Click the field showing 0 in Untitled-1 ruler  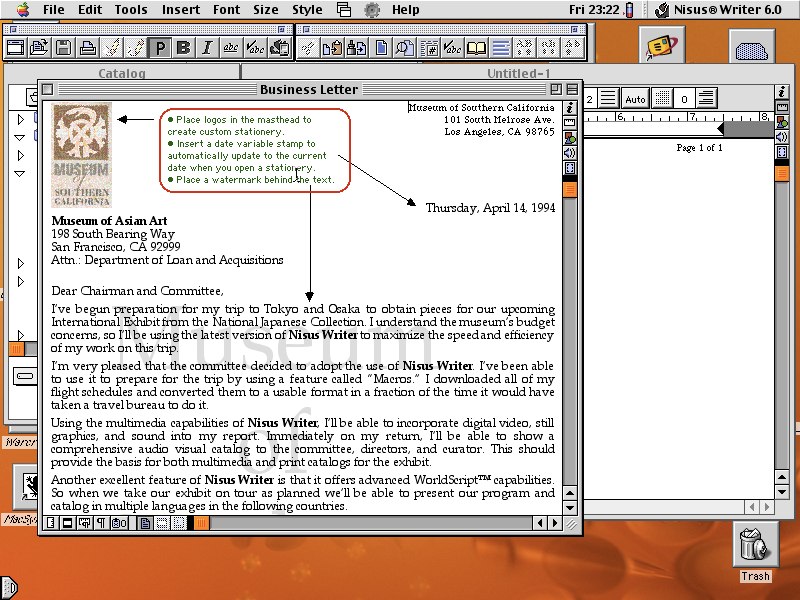pos(684,98)
